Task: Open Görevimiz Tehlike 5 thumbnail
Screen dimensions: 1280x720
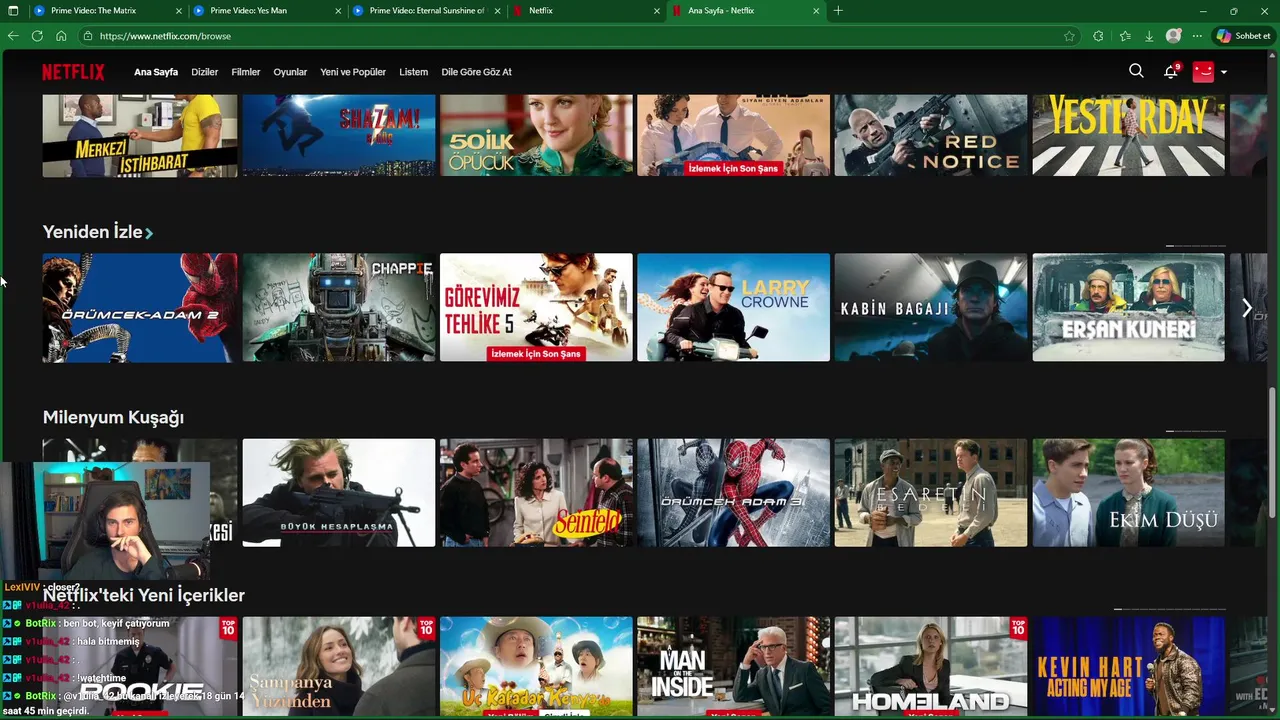Action: [536, 307]
